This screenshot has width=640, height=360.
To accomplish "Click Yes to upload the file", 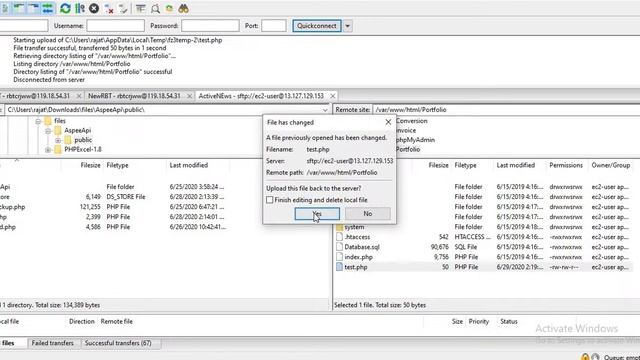I will pos(317,214).
